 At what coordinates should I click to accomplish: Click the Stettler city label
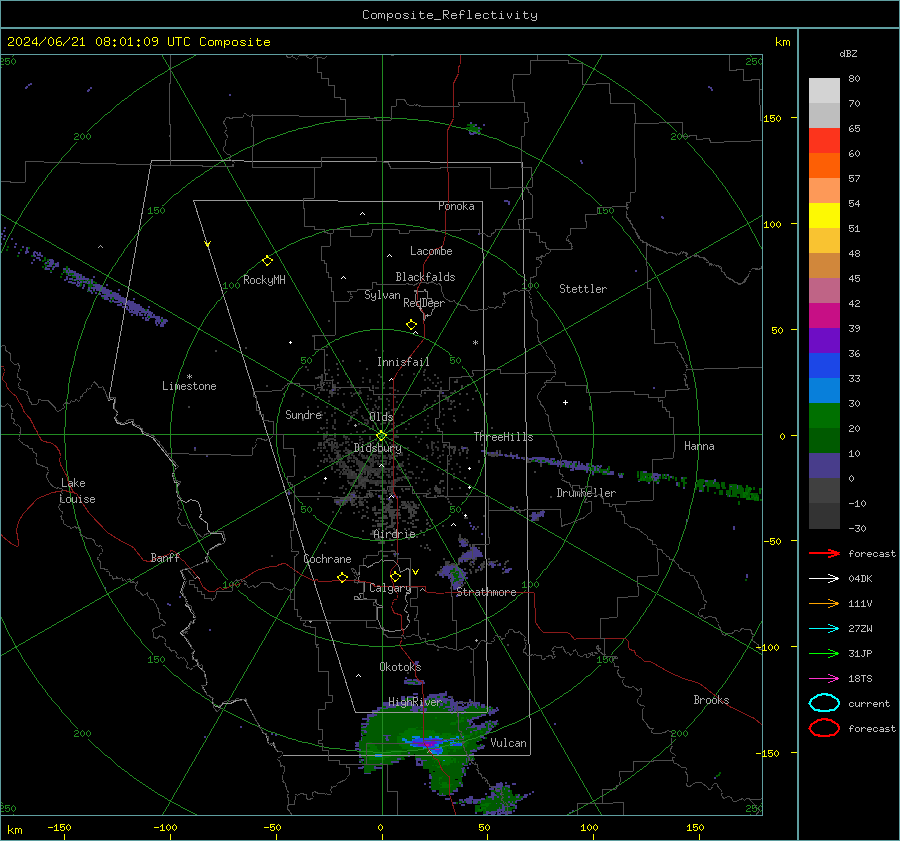click(583, 289)
